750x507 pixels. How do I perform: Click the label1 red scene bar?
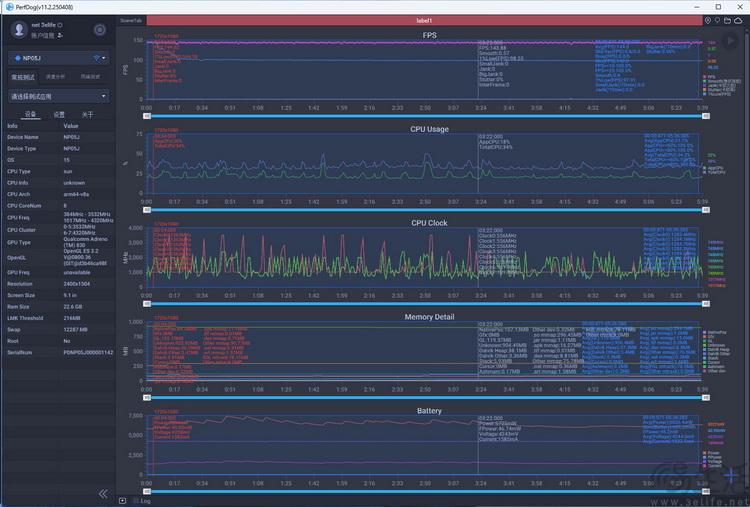(424, 20)
